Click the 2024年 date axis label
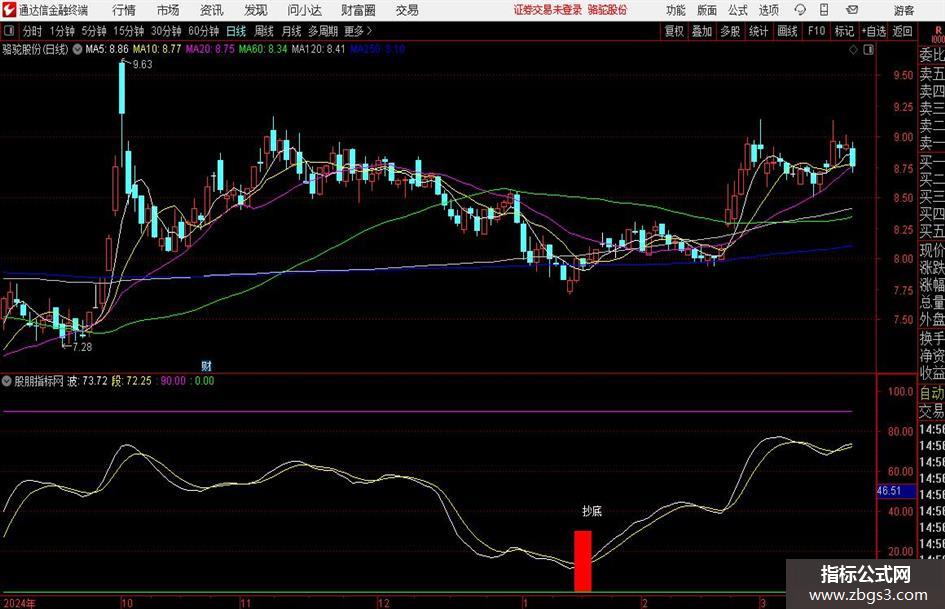This screenshot has height=609, width=945. pos(19,603)
